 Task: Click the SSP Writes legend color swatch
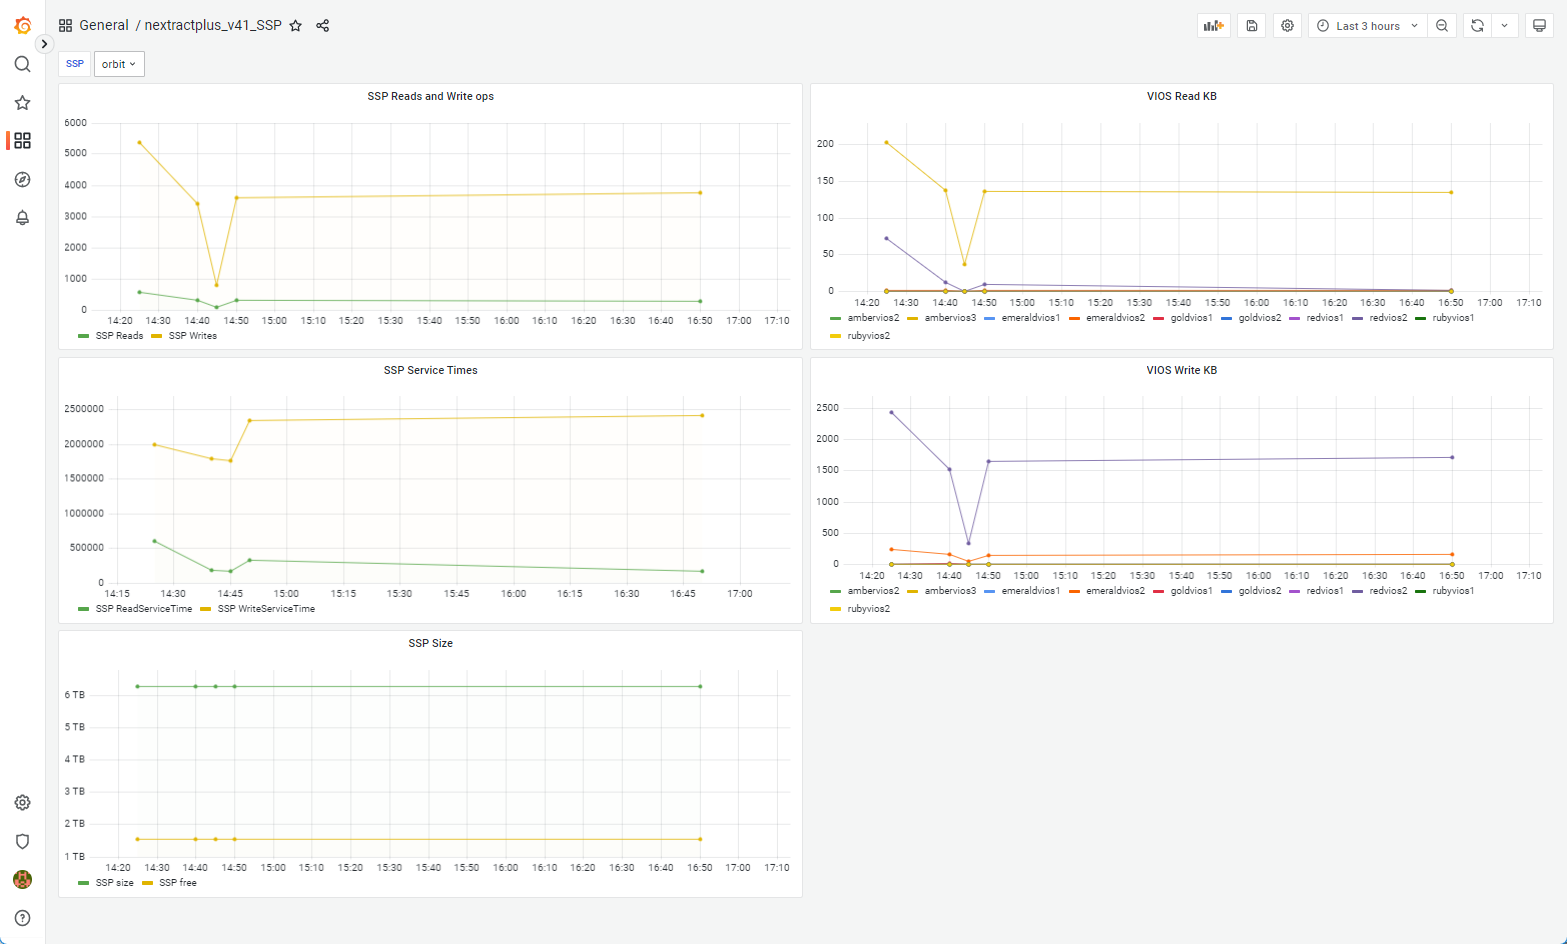156,336
